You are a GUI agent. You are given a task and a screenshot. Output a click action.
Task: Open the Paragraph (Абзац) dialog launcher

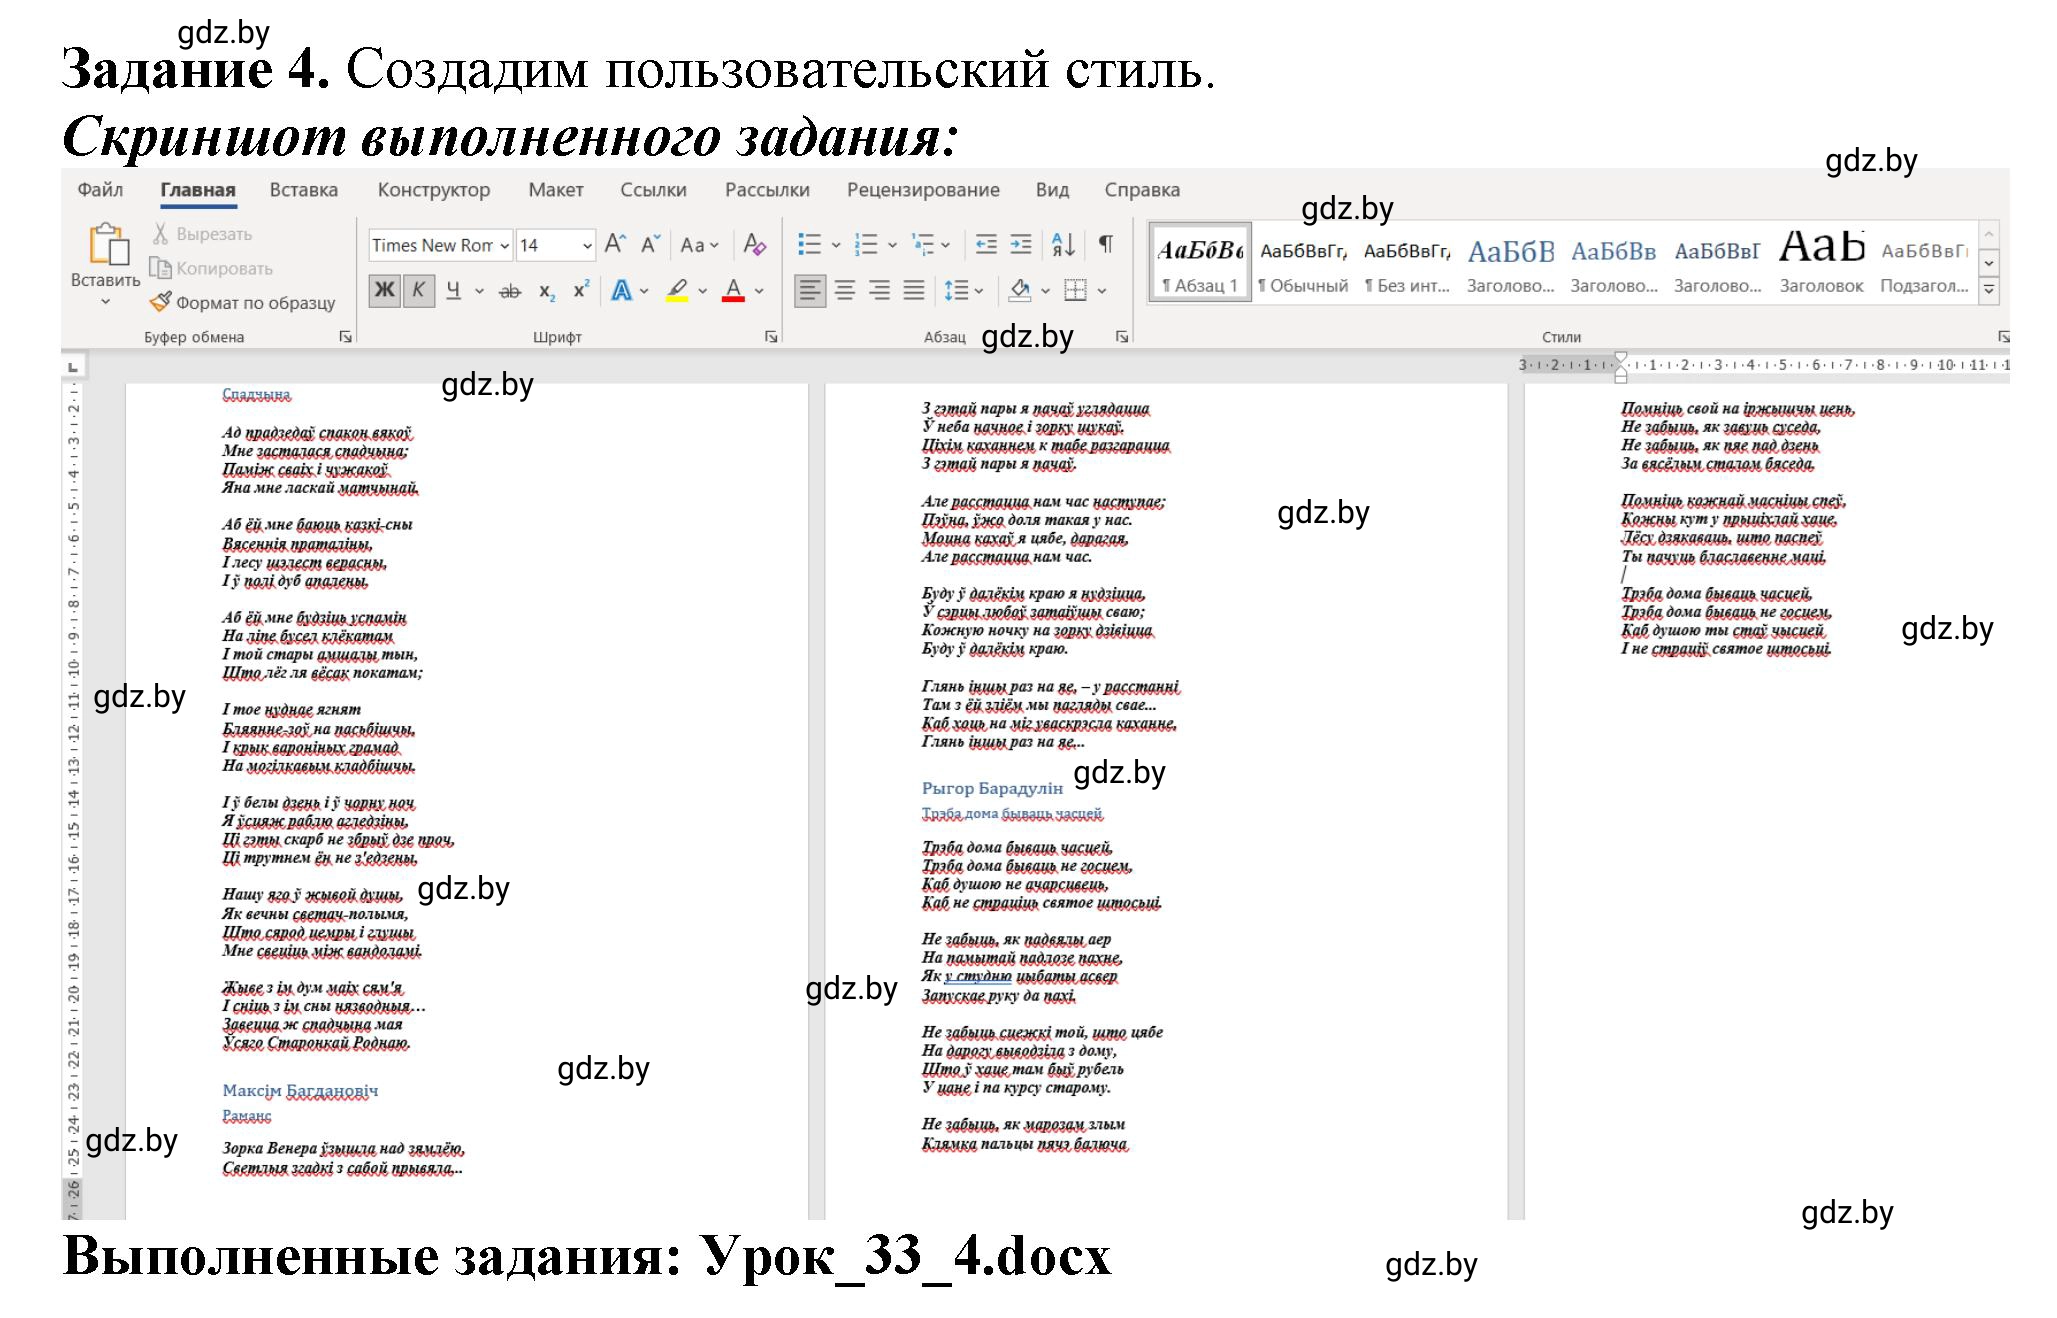(x=1122, y=337)
